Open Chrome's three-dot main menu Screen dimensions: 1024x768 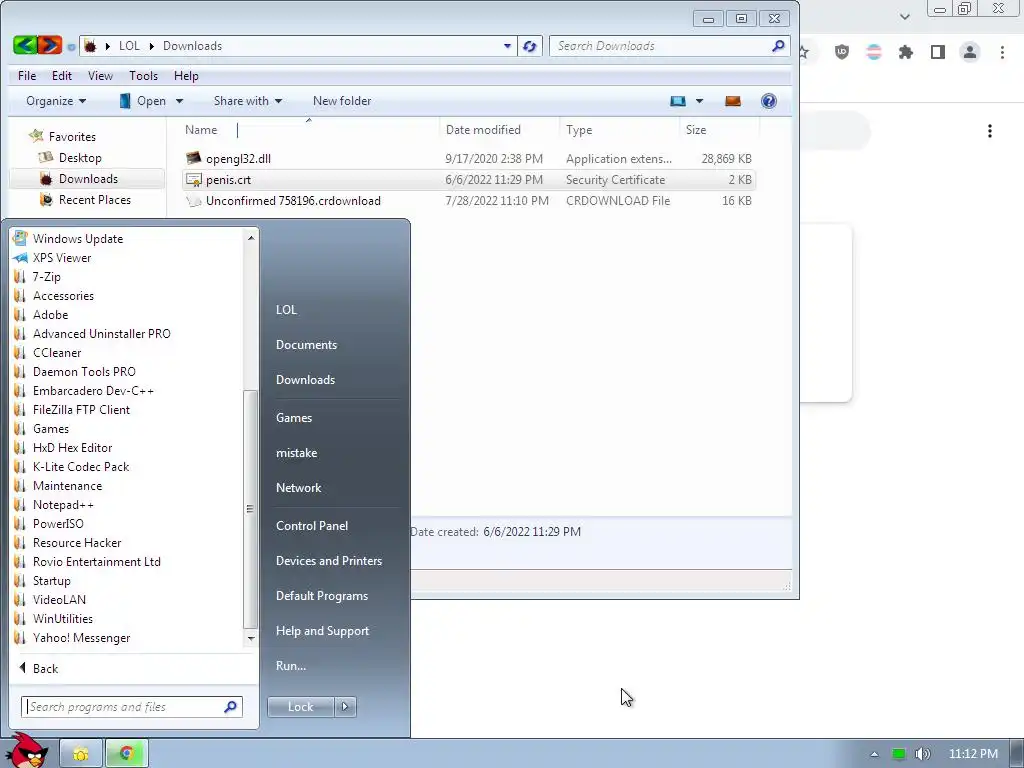pyautogui.click(x=1002, y=52)
